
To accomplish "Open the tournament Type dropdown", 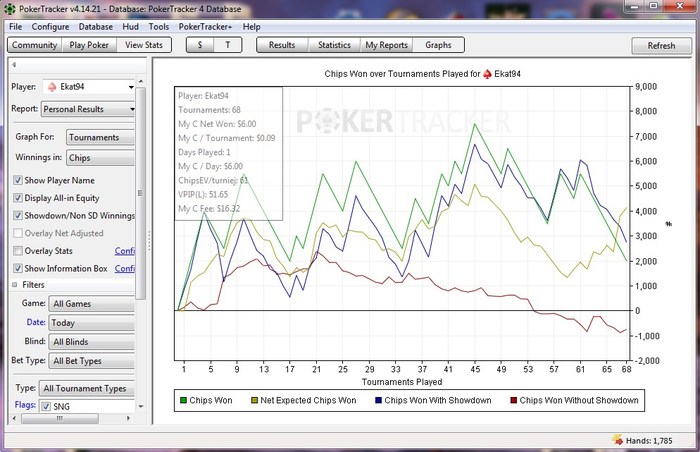I will 87,388.
